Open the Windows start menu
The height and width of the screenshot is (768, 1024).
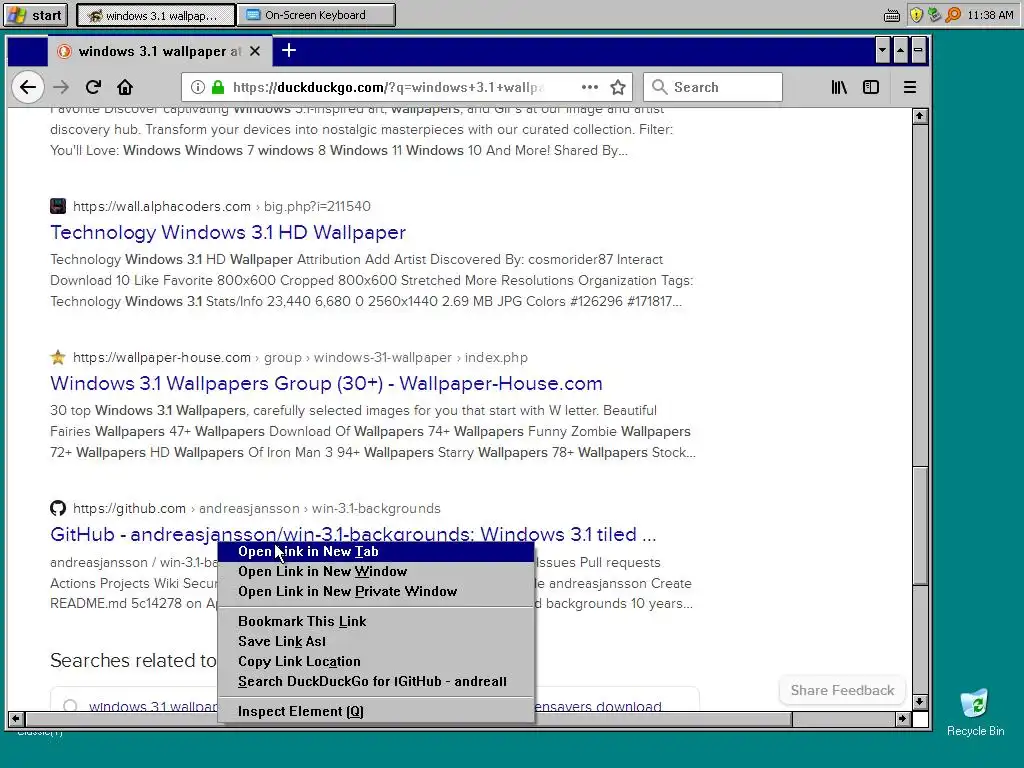[36, 15]
